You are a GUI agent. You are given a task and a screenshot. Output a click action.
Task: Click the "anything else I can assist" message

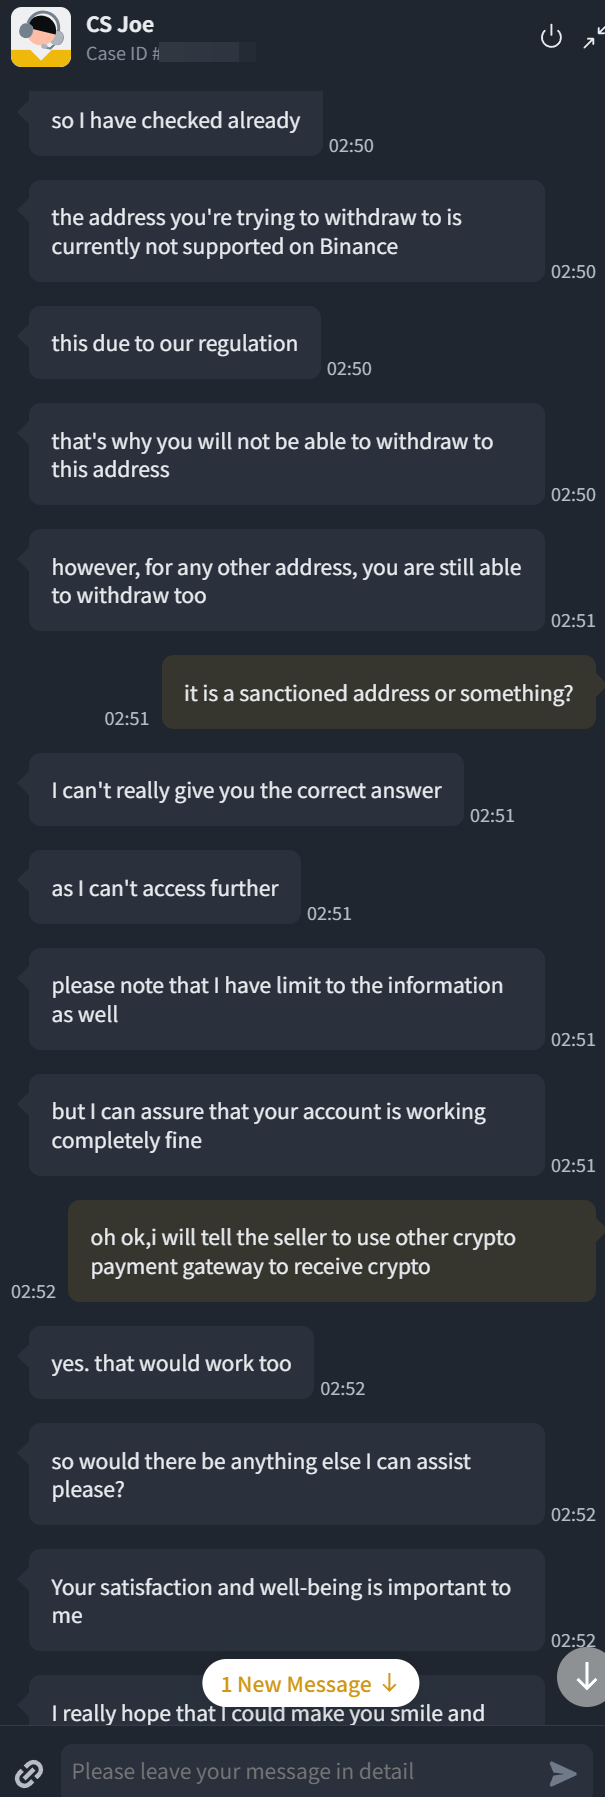pos(286,1475)
